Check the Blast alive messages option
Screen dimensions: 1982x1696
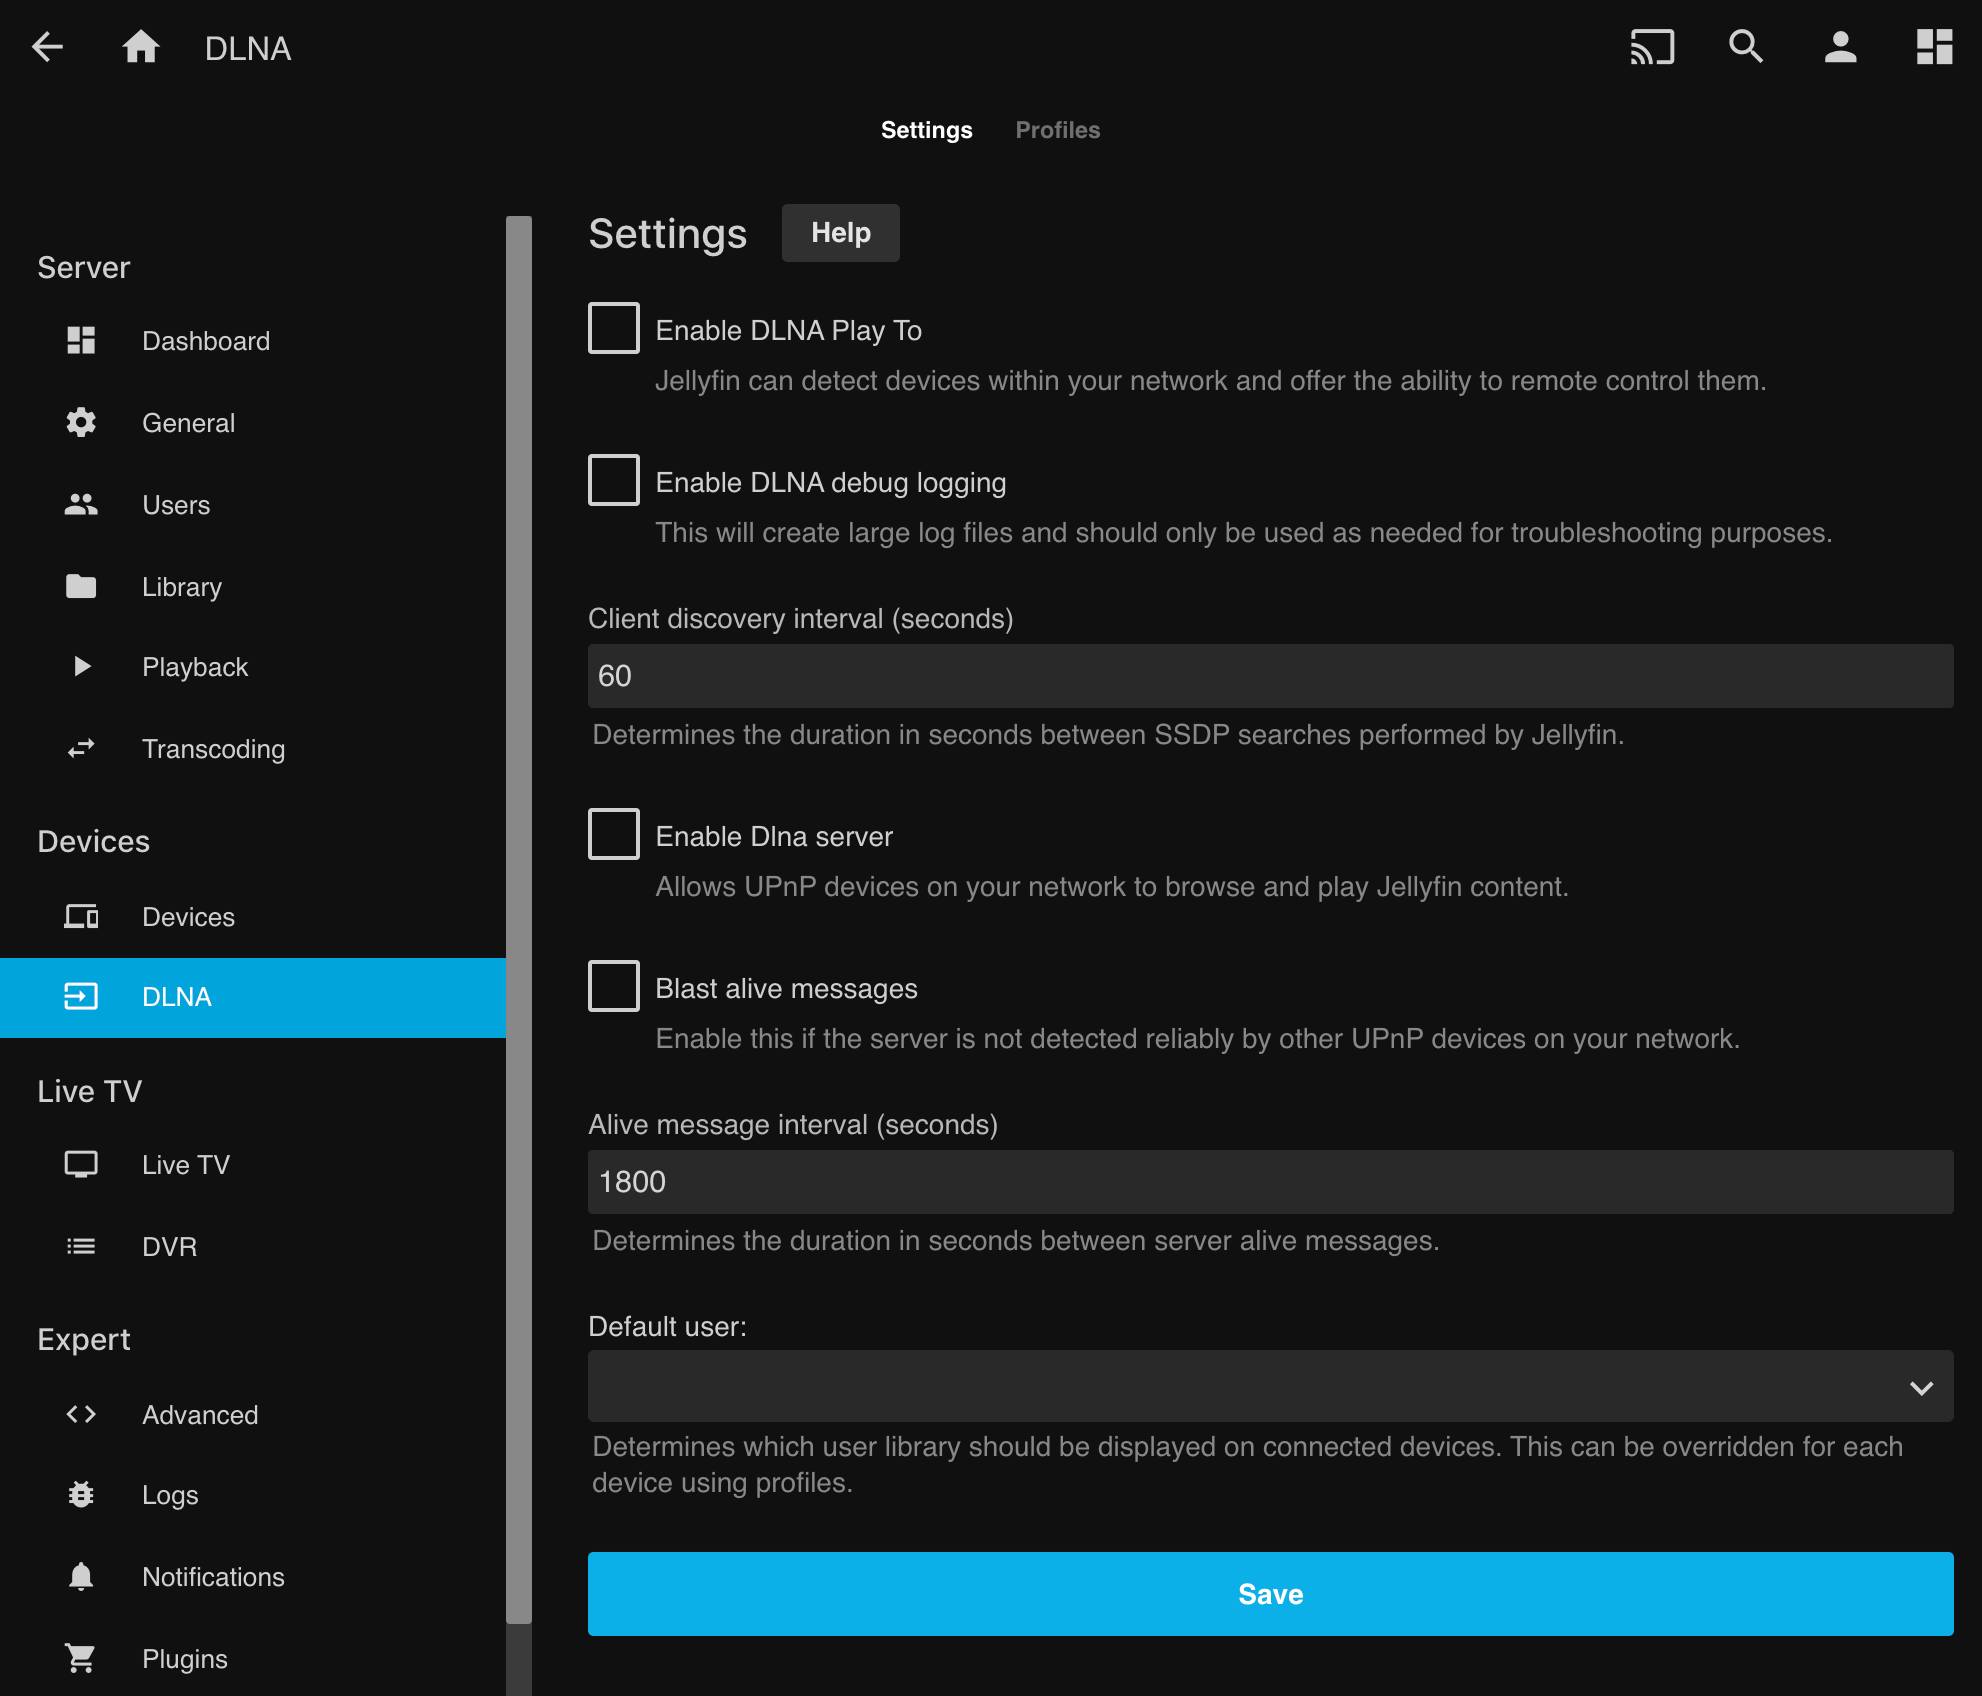point(613,987)
